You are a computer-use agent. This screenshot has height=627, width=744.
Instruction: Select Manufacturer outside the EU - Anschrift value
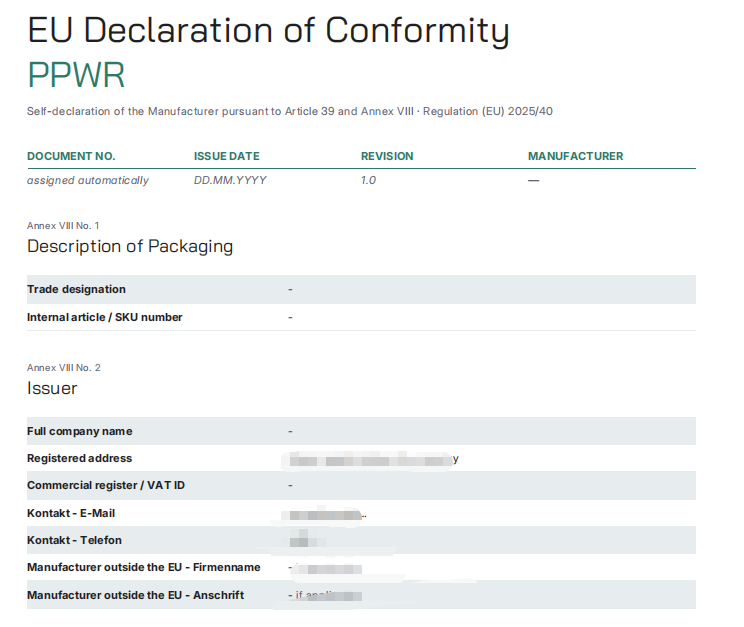point(326,595)
